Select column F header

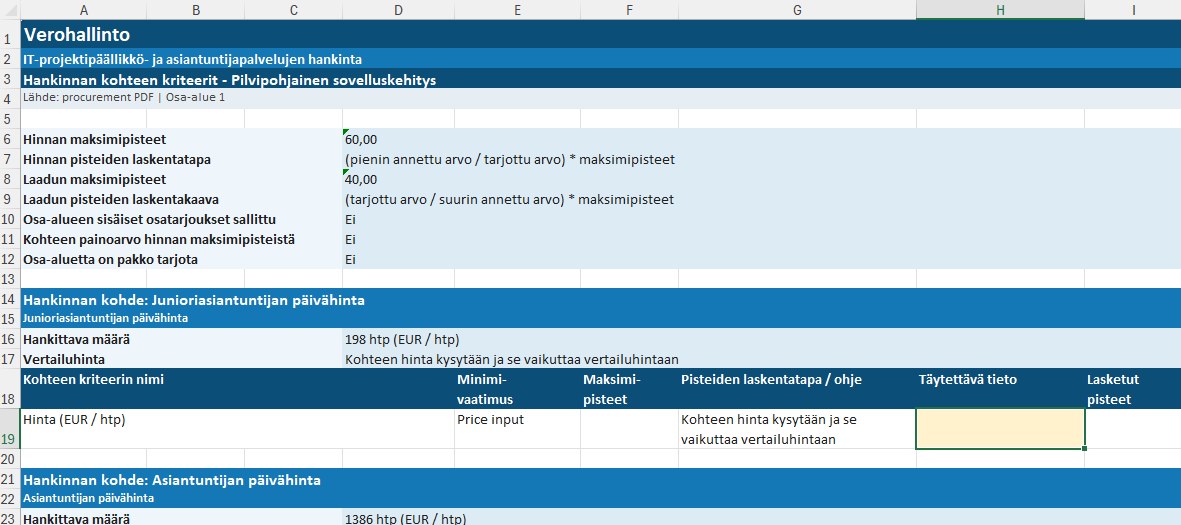[630, 10]
